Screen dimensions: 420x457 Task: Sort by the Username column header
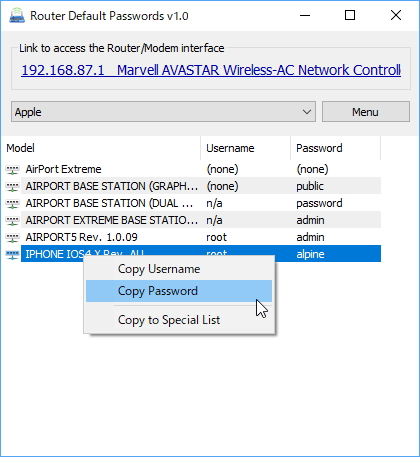[x=246, y=148]
